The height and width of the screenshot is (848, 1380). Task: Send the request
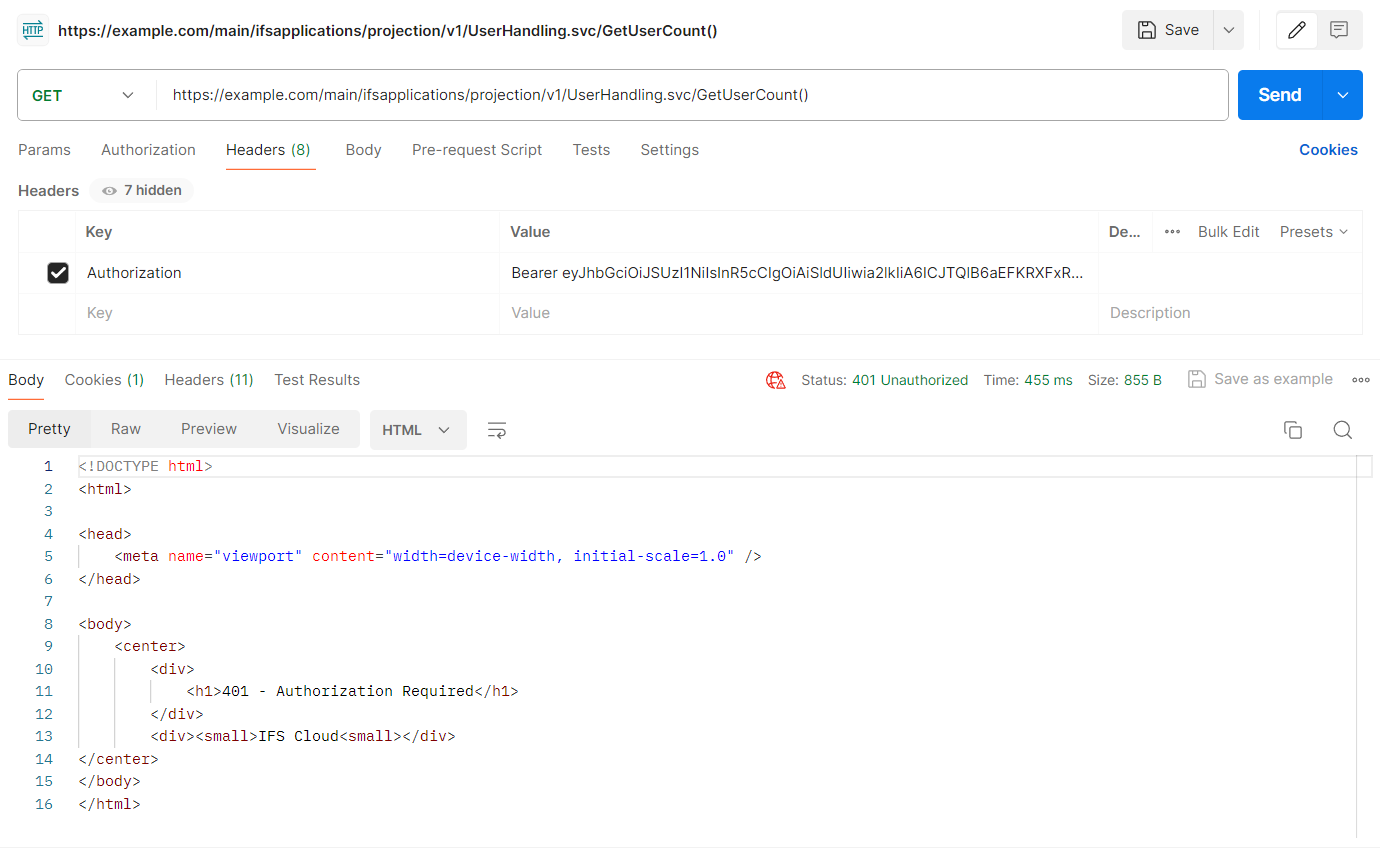1279,94
